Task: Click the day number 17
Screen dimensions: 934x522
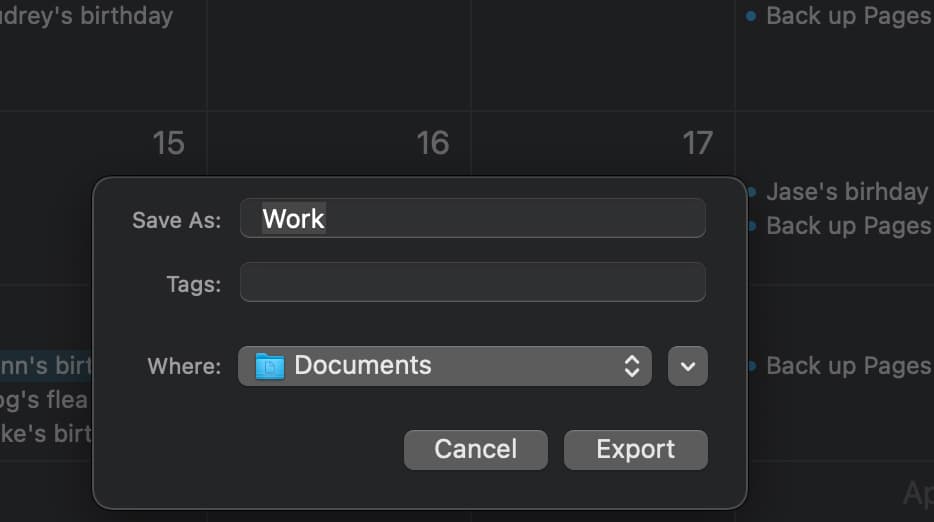Action: 697,143
